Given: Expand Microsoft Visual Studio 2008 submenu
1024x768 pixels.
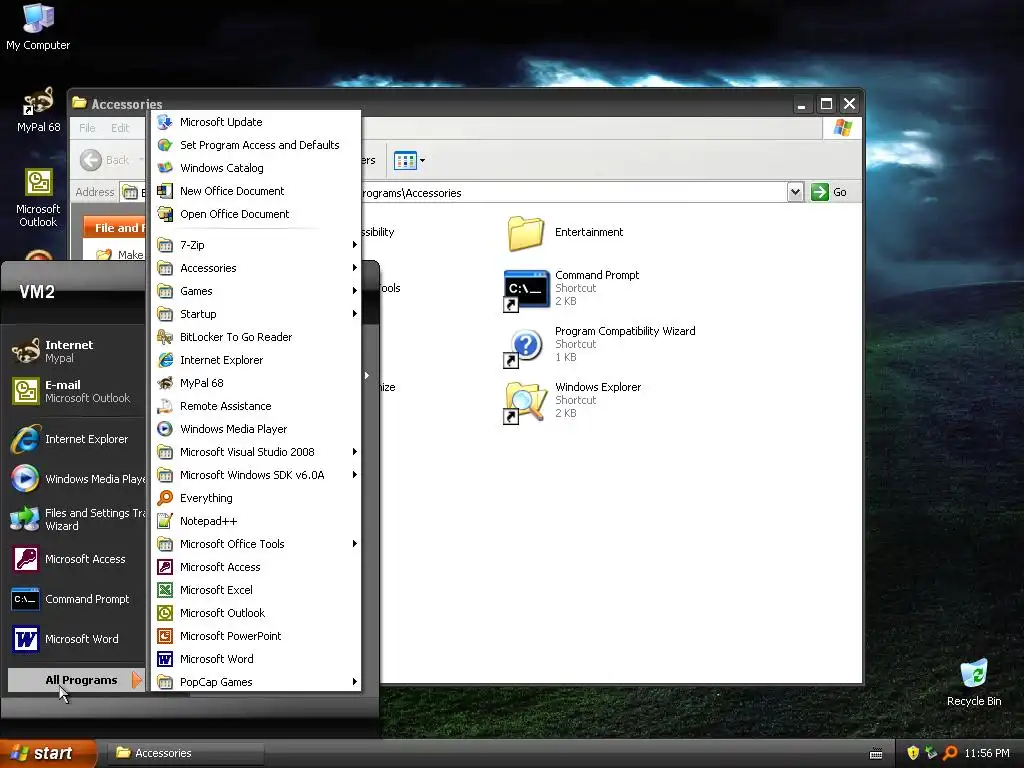Looking at the screenshot, I should pos(256,452).
